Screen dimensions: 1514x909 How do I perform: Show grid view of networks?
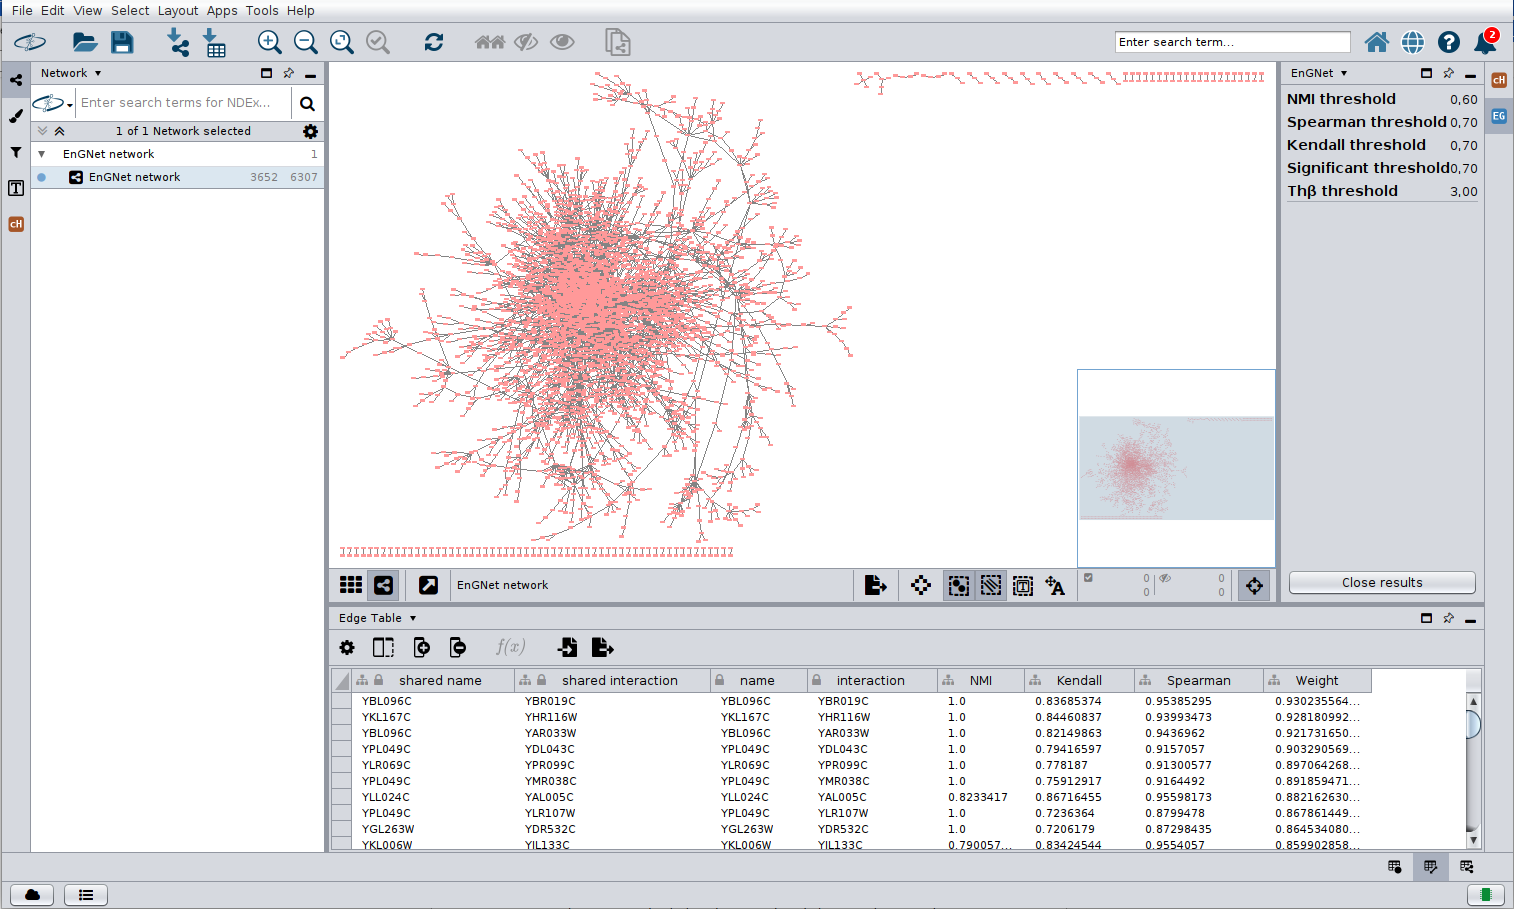tap(351, 585)
